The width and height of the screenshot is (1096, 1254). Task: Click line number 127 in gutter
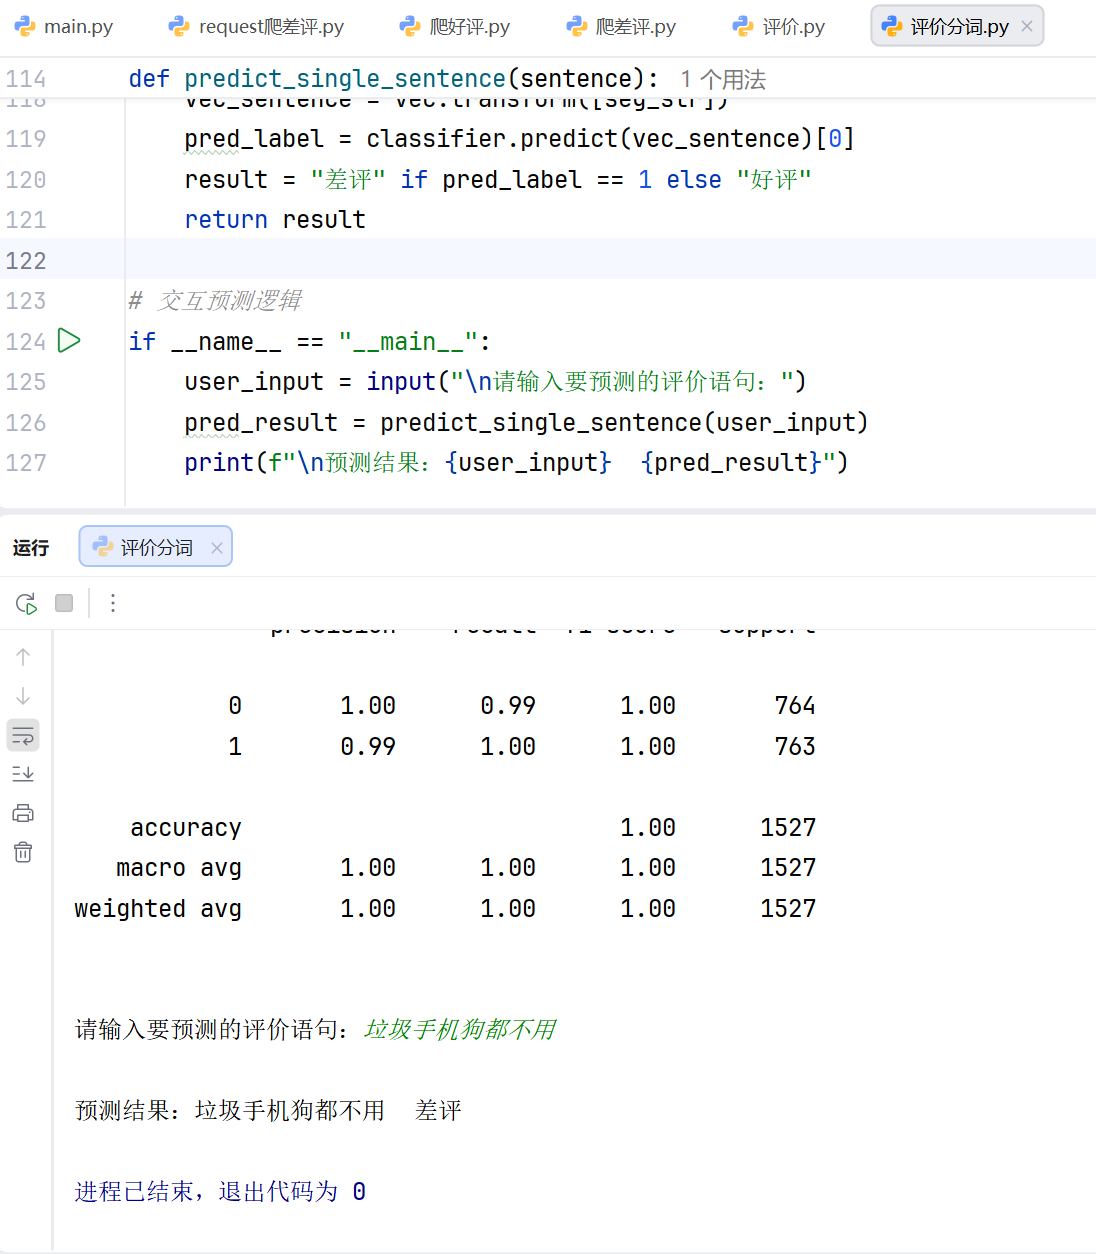pos(26,463)
